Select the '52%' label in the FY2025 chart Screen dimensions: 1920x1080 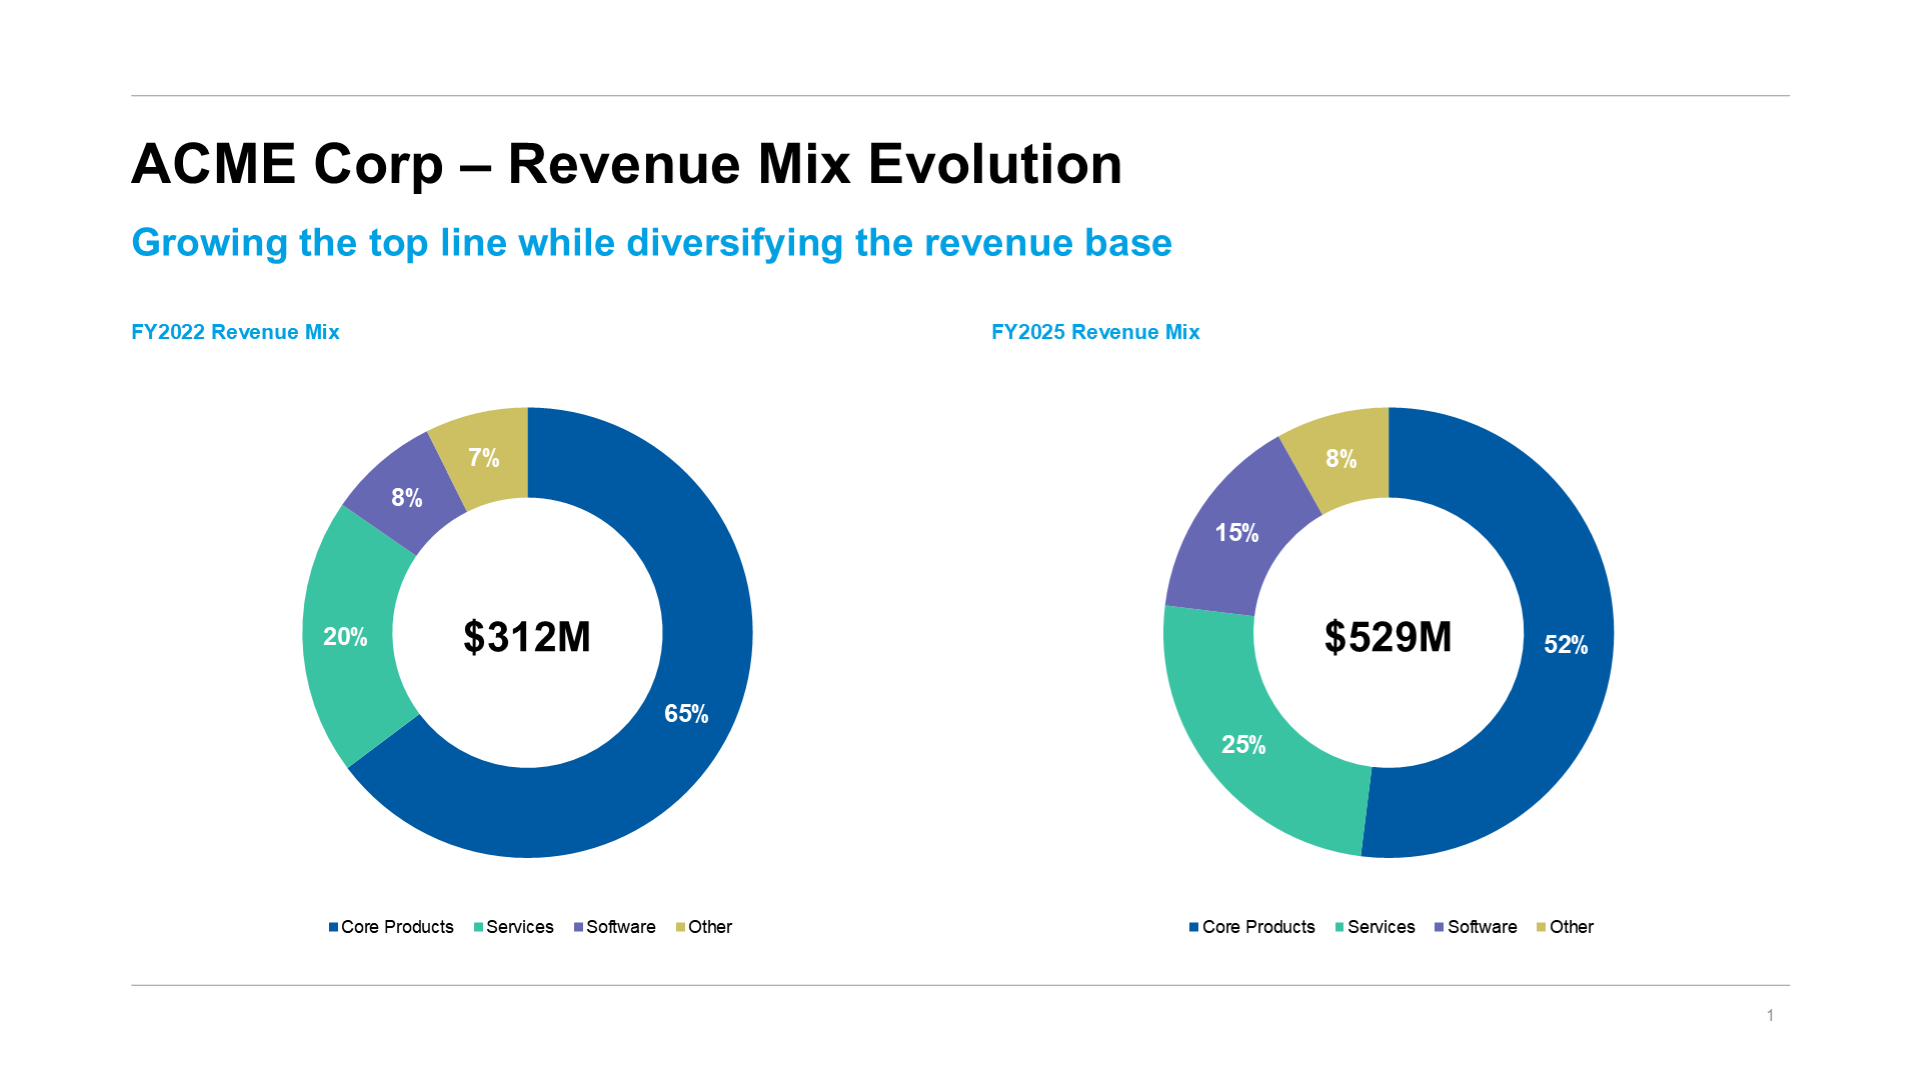(x=1566, y=645)
